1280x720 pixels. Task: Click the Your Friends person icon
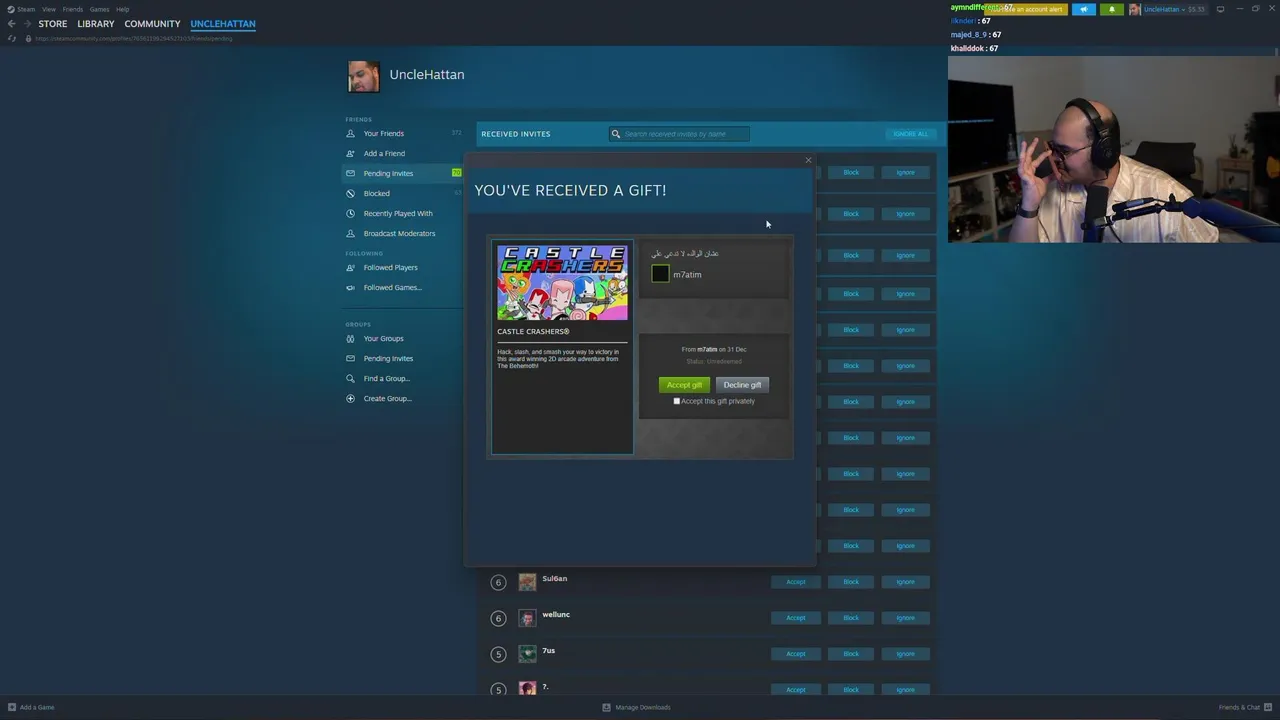[350, 133]
